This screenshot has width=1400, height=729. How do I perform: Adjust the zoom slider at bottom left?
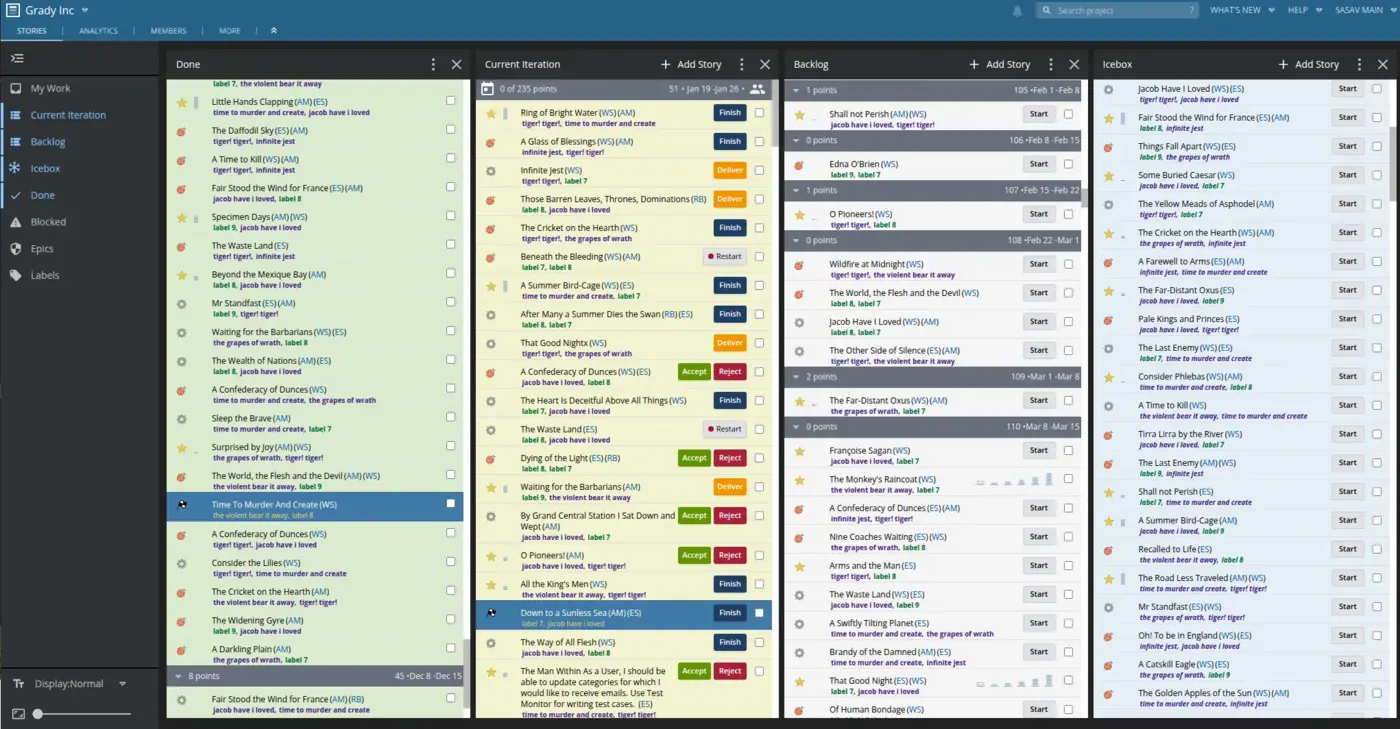coord(38,714)
